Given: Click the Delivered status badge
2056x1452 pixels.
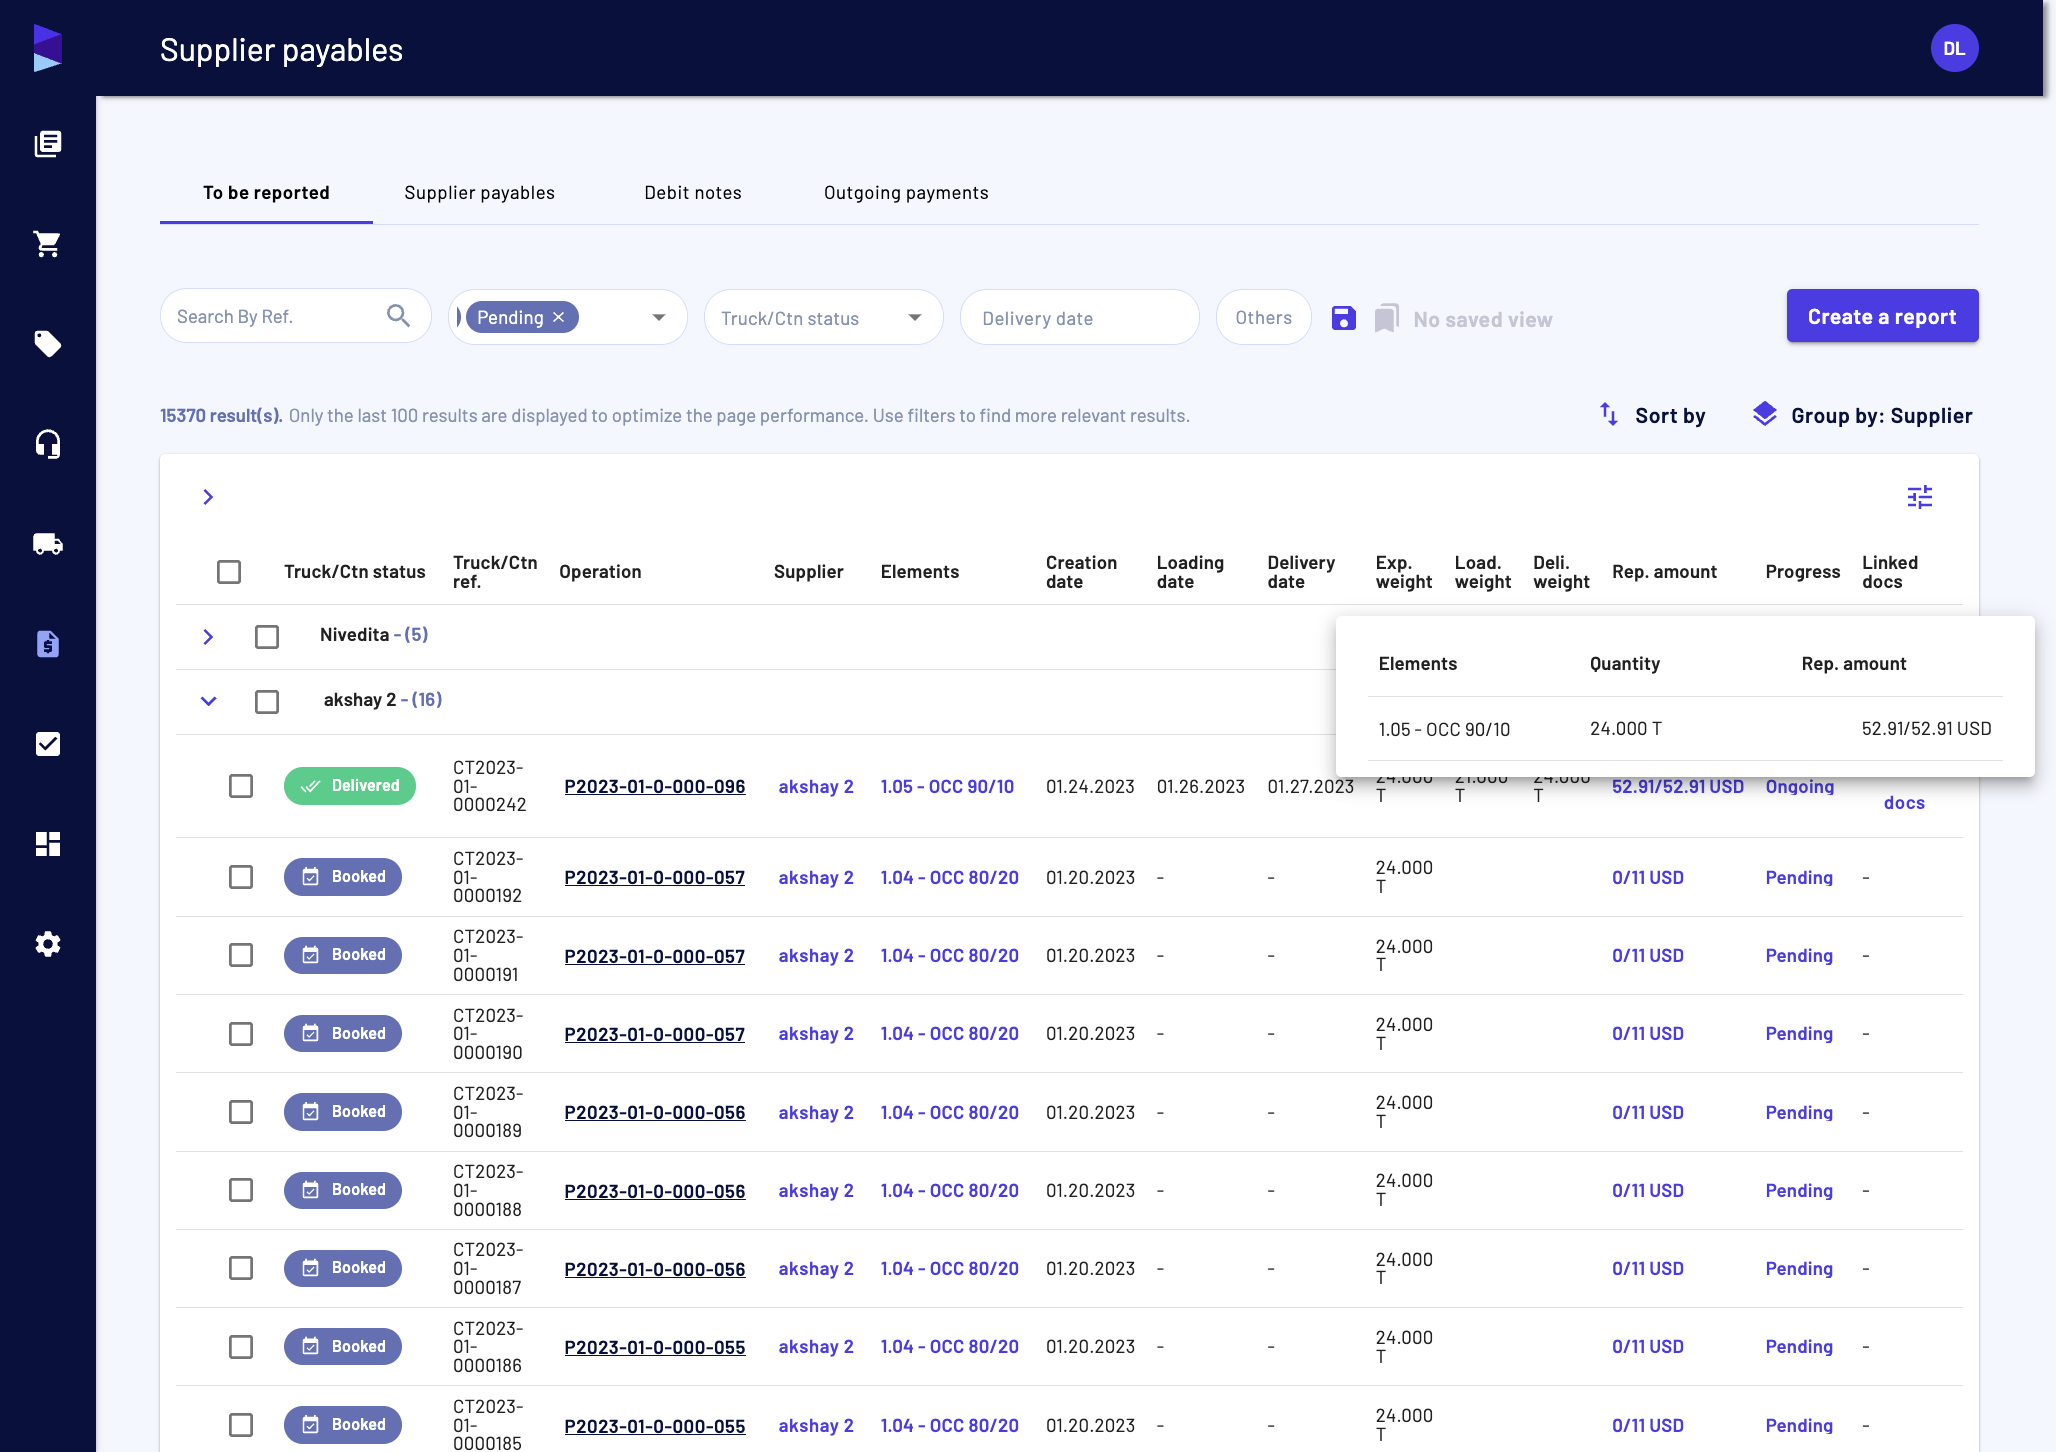Looking at the screenshot, I should point(350,786).
